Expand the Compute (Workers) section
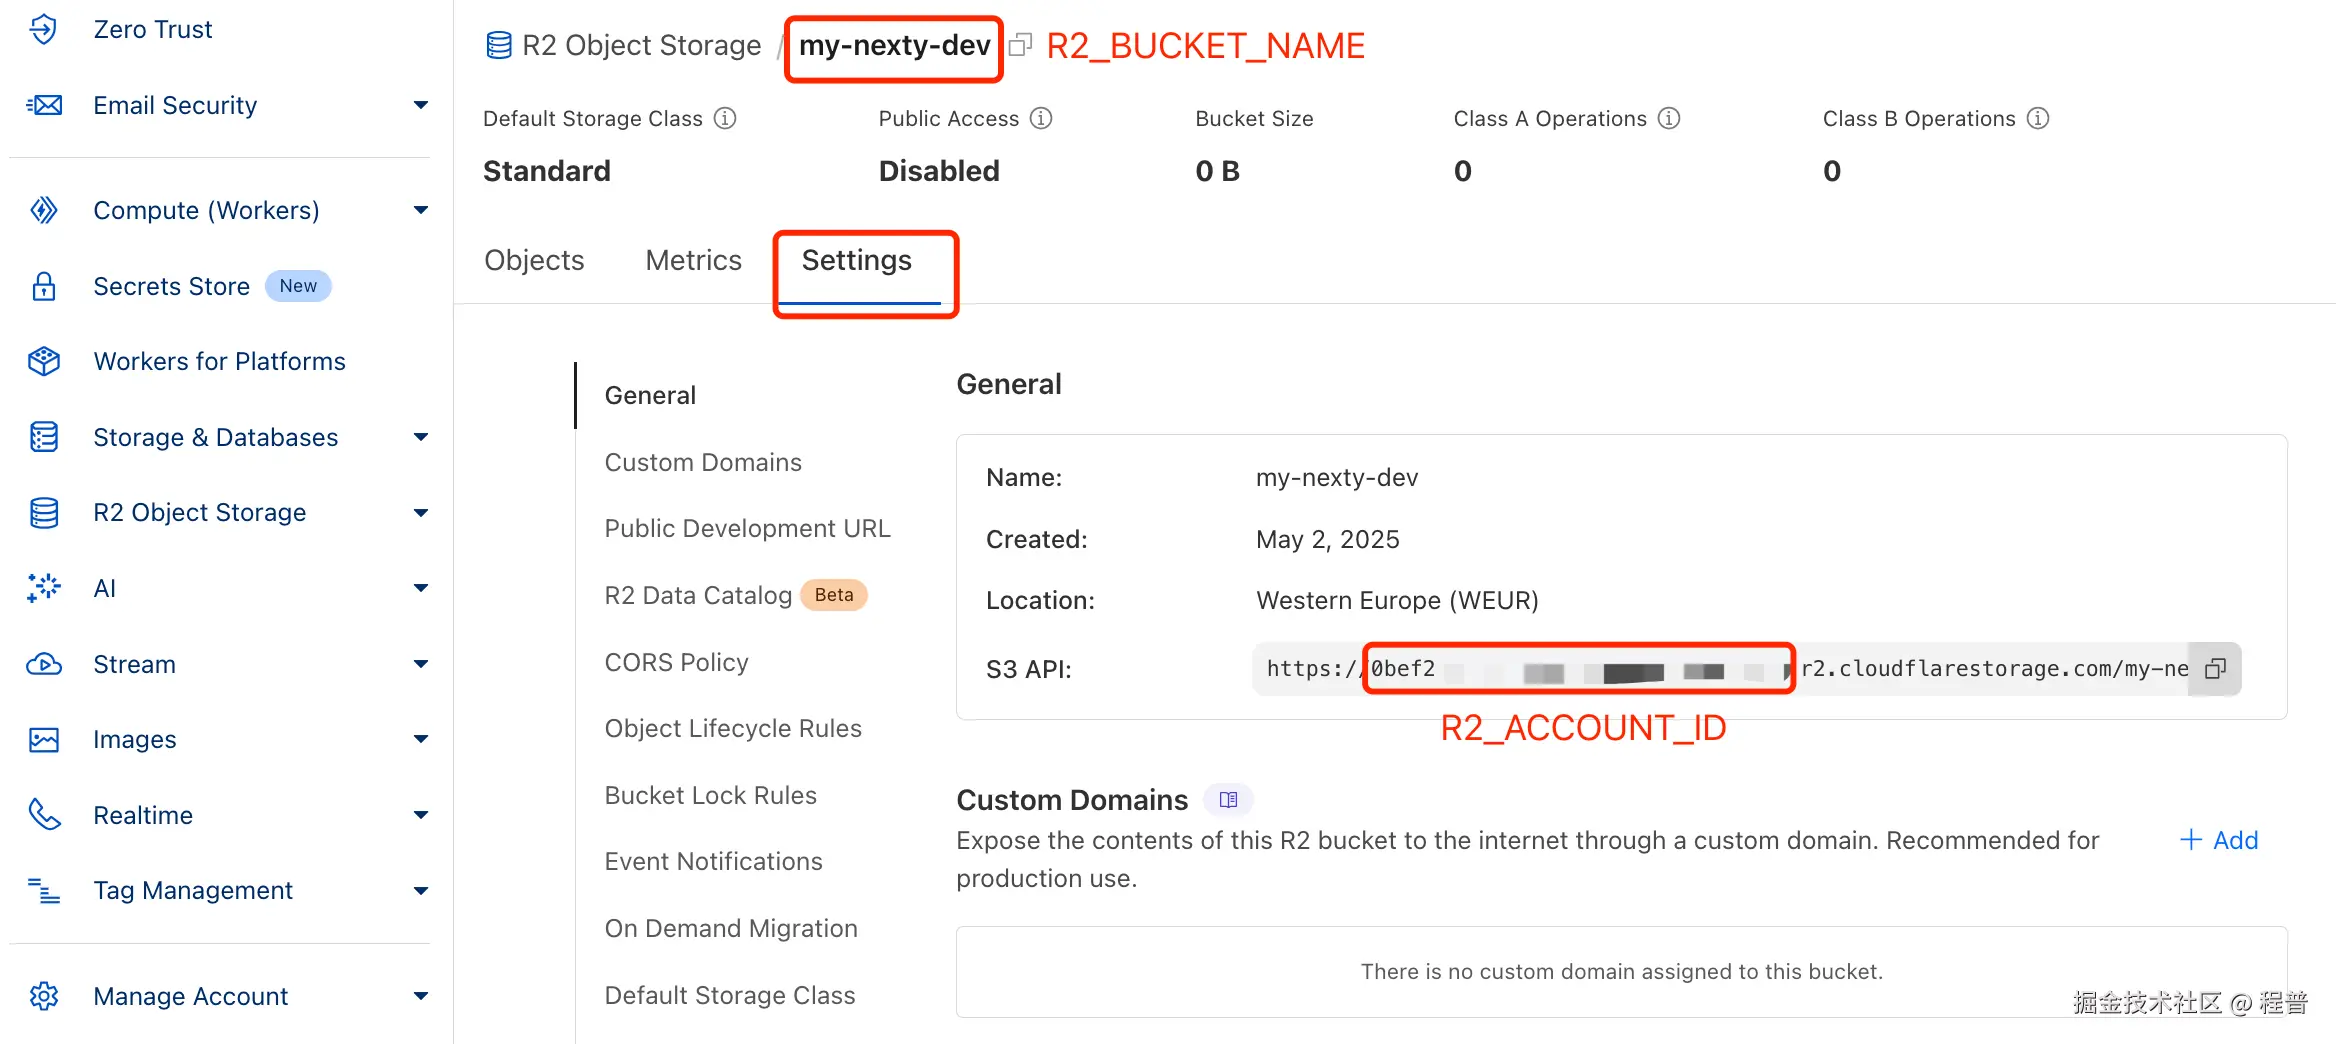This screenshot has height=1044, width=2336. click(421, 210)
